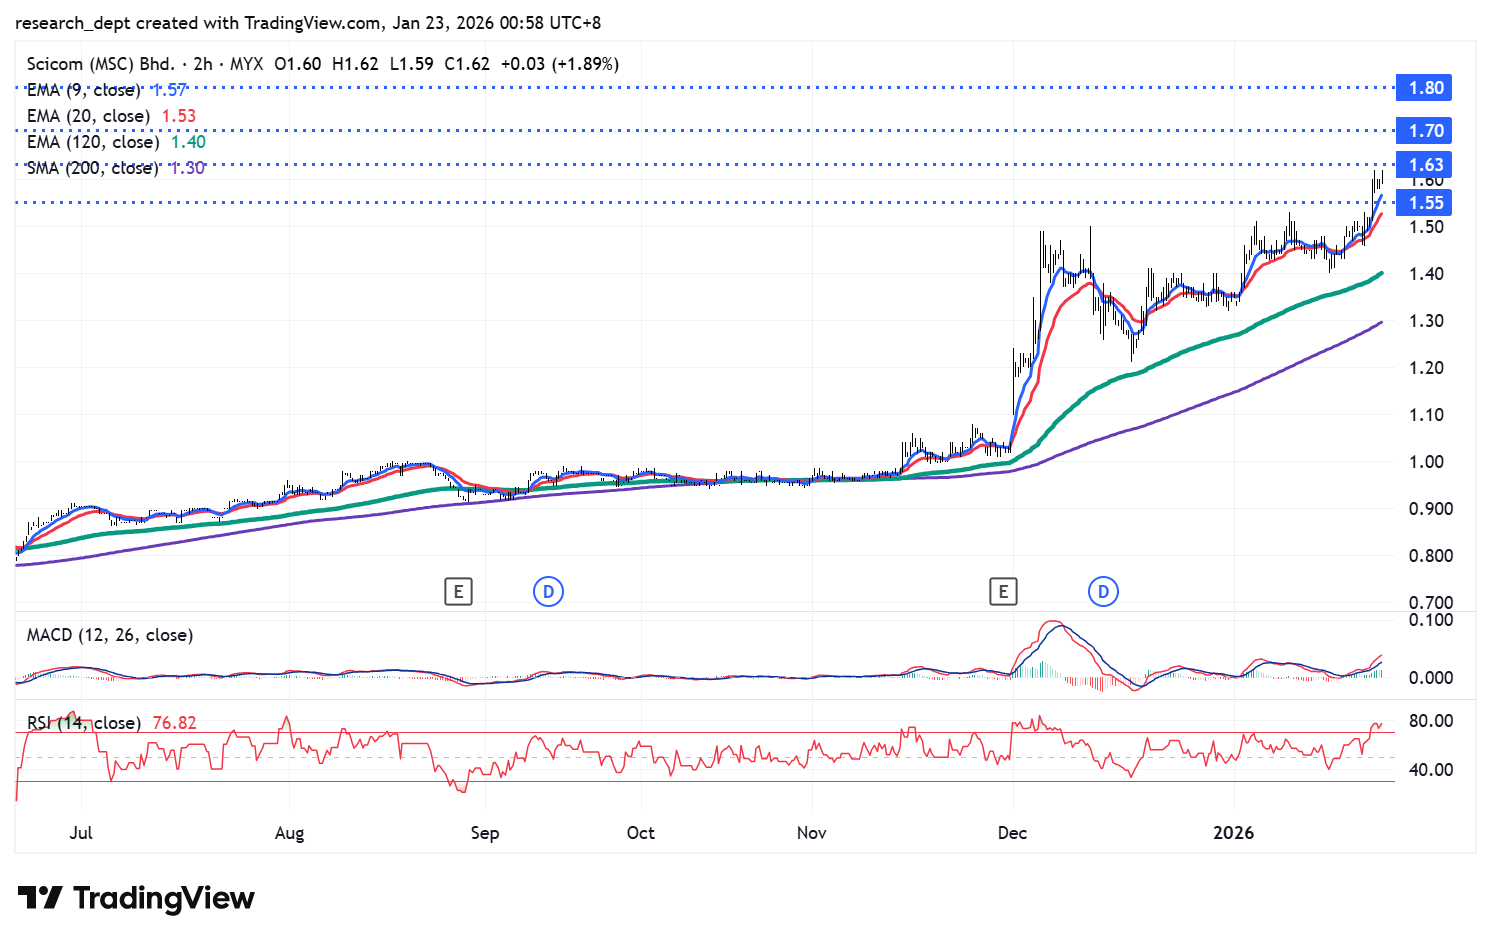This screenshot has width=1491, height=943.
Task: Select the EMA (20, close) indicator legend
Action: click(88, 116)
